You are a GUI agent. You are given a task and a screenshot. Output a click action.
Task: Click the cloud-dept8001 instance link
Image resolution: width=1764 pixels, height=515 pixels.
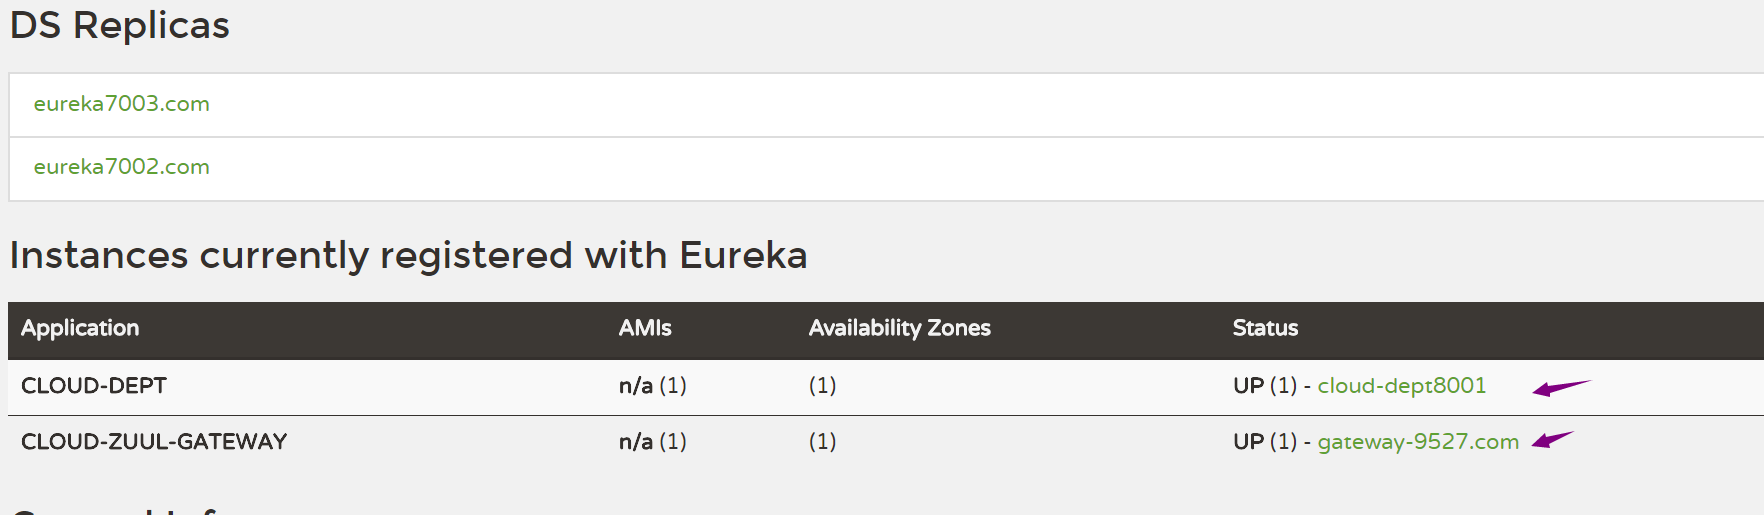[1401, 386]
